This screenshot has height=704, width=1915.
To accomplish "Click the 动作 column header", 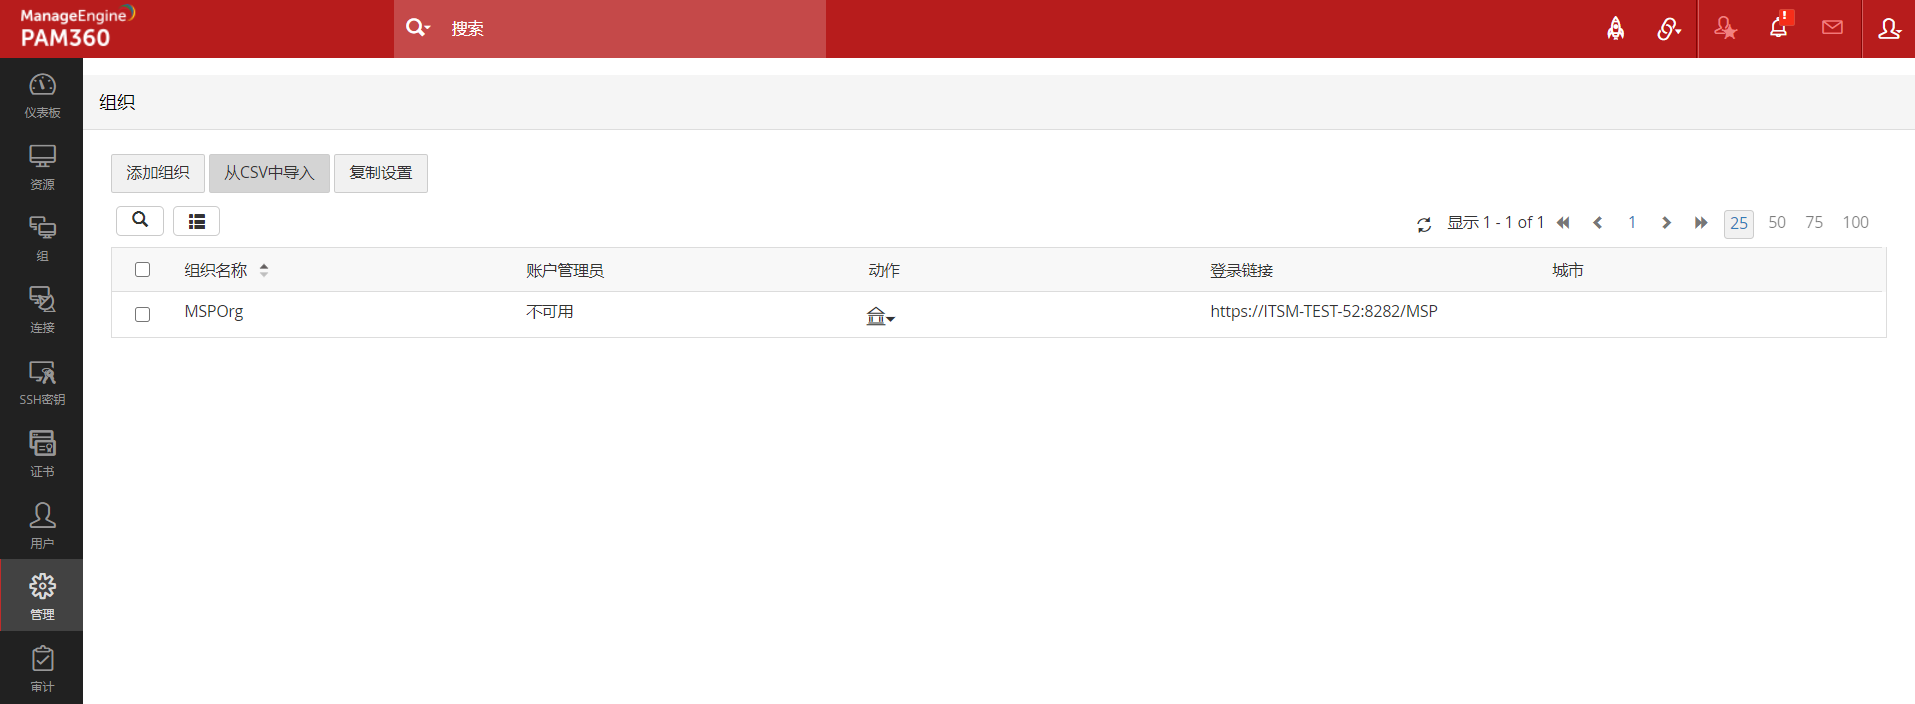I will coord(884,271).
